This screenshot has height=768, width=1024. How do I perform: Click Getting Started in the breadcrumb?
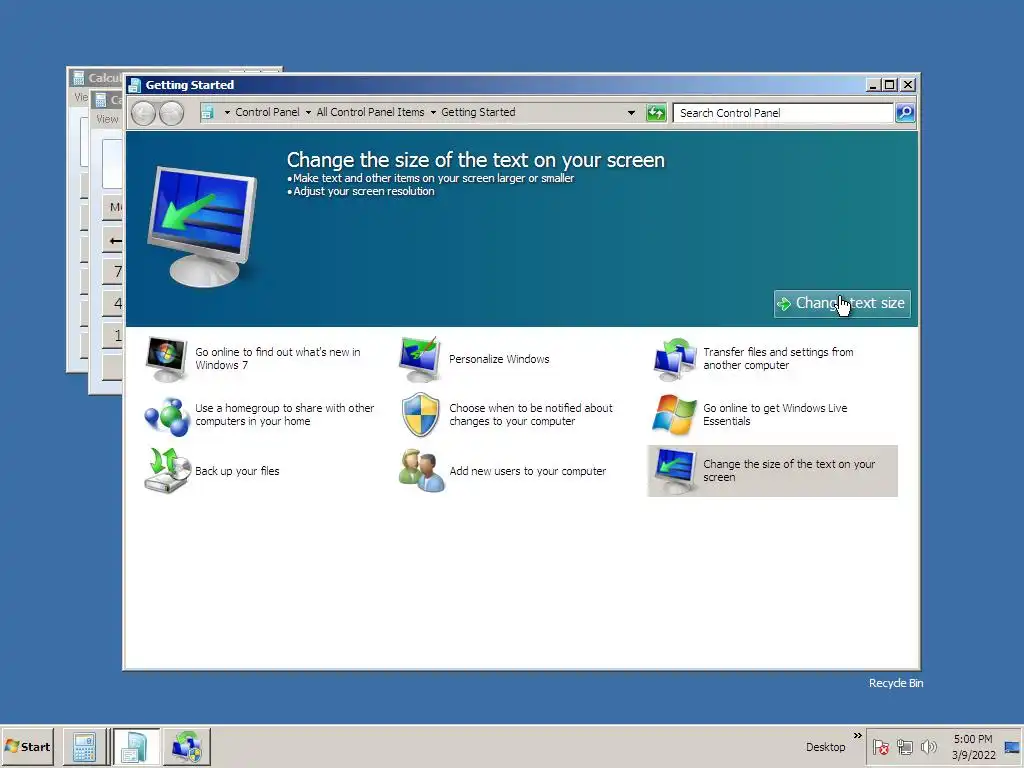(x=478, y=112)
